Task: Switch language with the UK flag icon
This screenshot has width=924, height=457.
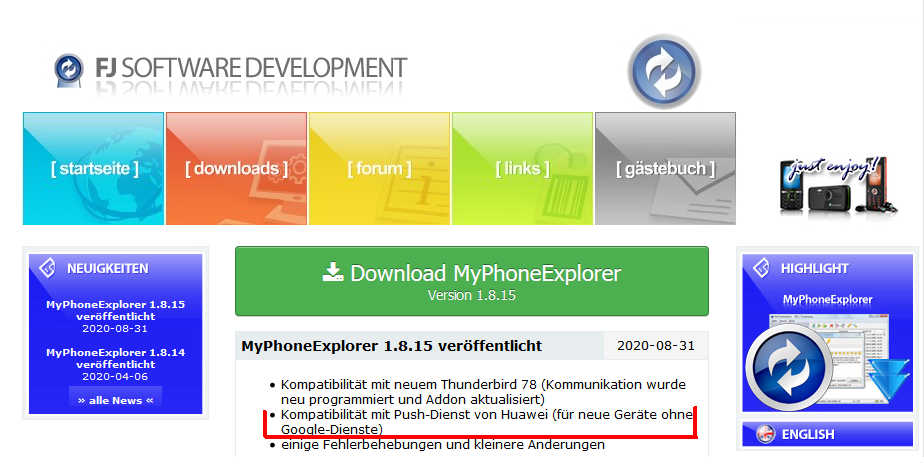Action: point(766,434)
